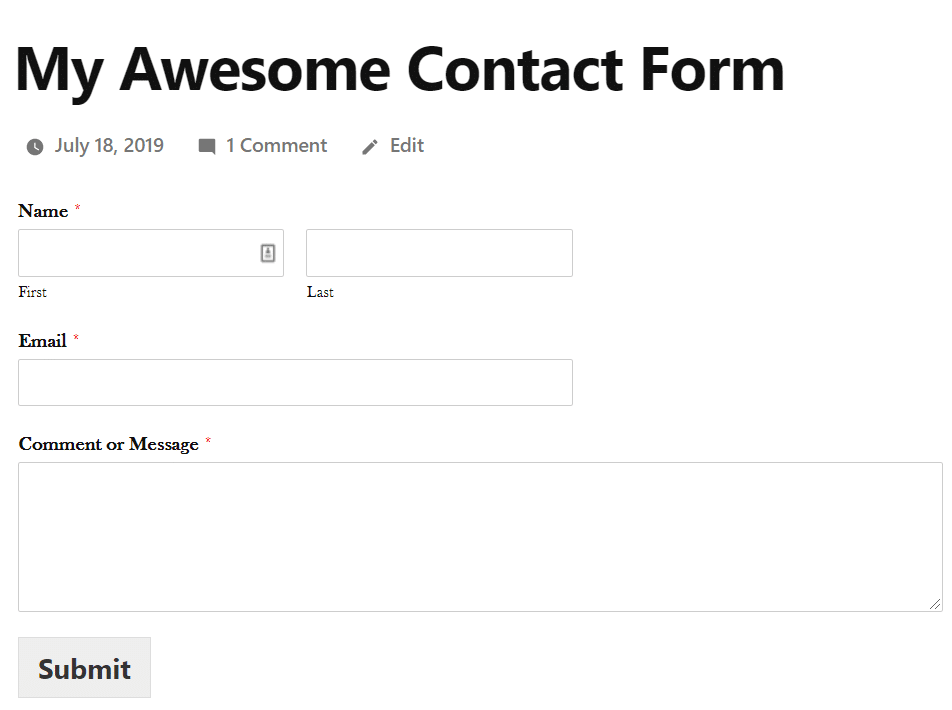Click the red asterisk next to Name
This screenshot has width=952, height=710.
click(x=78, y=207)
